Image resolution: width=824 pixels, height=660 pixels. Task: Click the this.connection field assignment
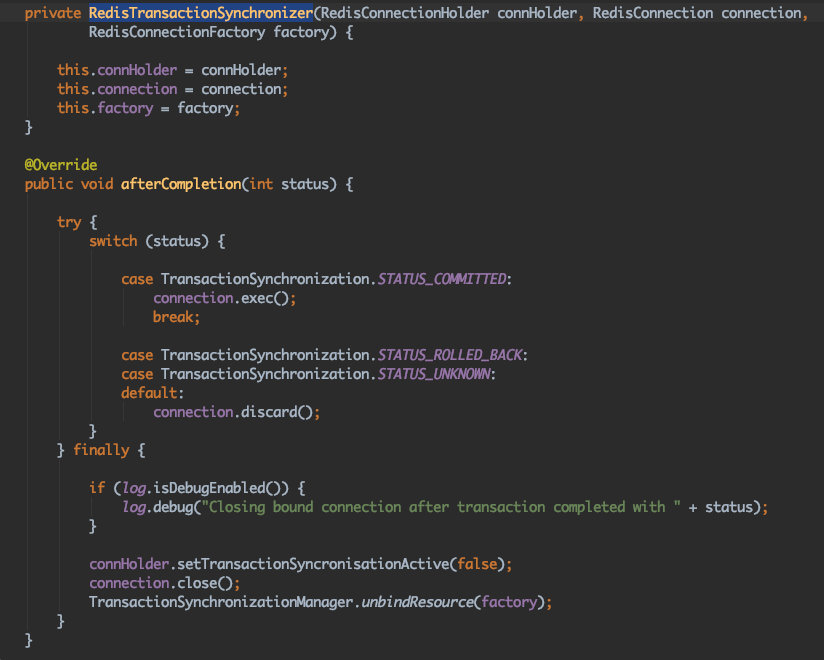click(x=172, y=89)
